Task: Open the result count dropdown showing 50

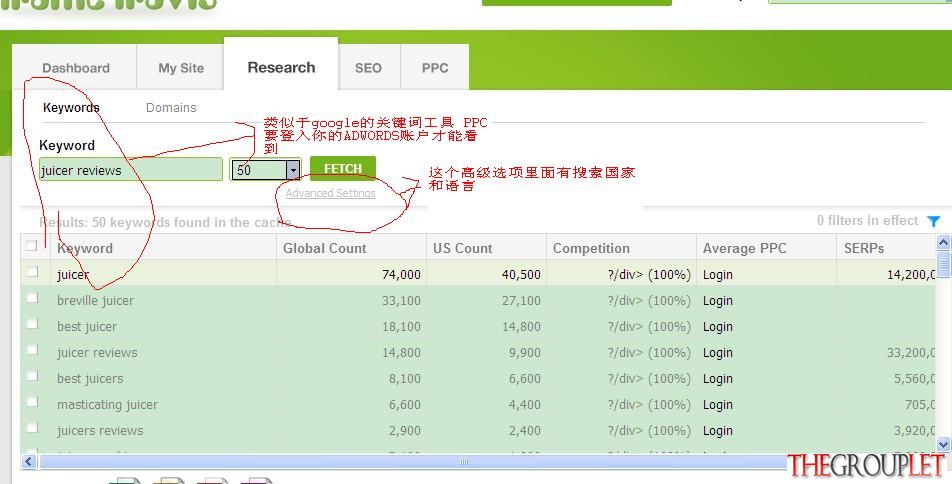Action: tap(265, 169)
